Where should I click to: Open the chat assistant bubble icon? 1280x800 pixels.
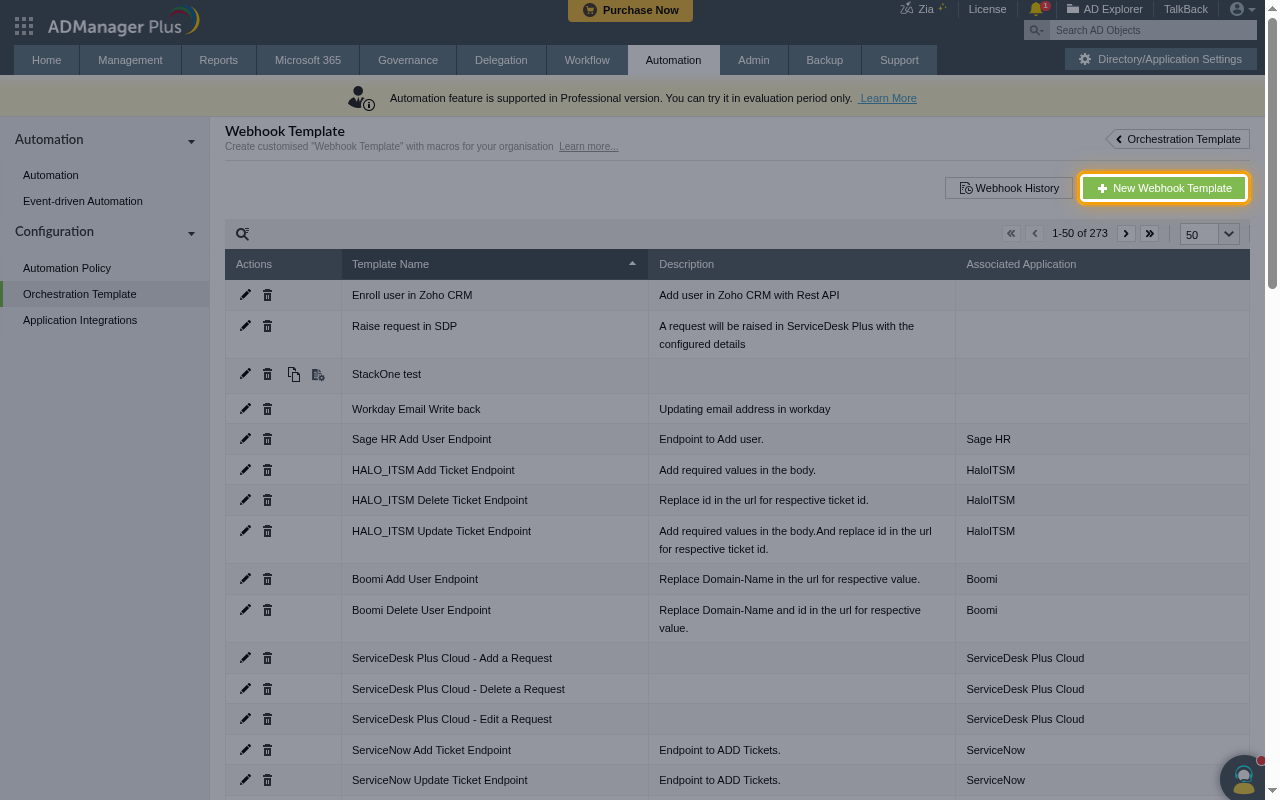point(1244,778)
